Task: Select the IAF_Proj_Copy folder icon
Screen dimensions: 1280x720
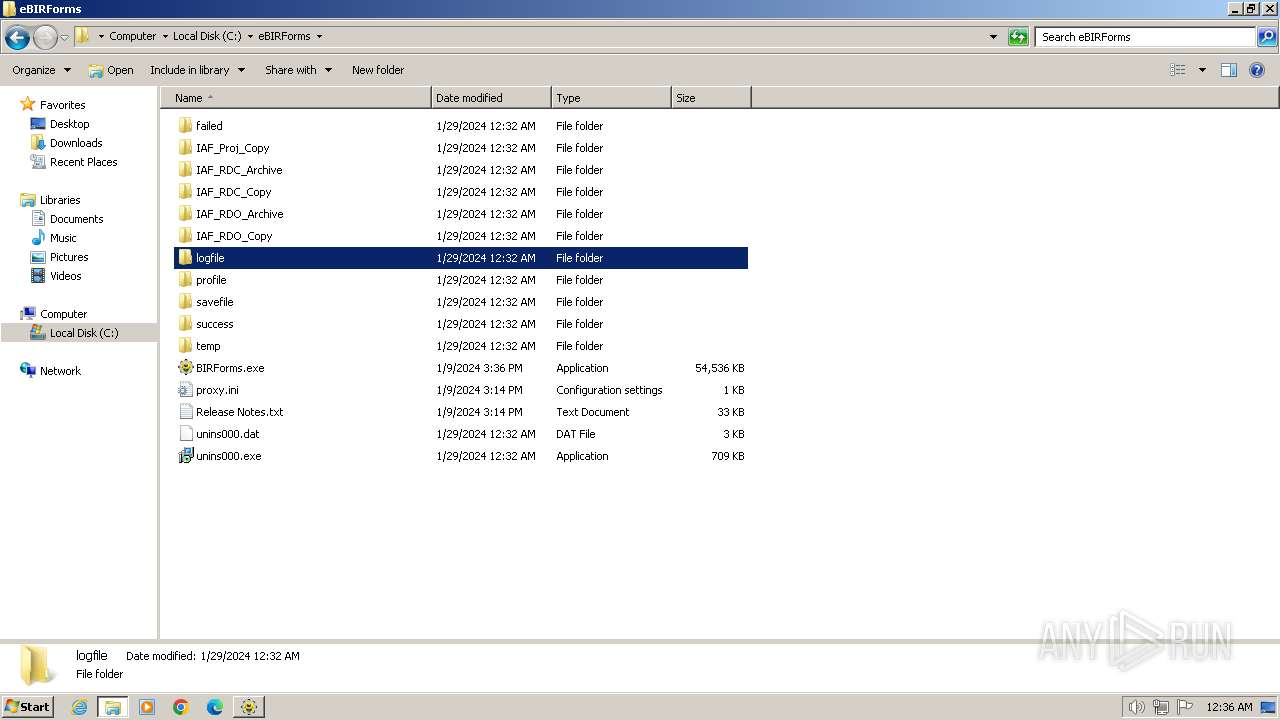Action: click(x=185, y=148)
